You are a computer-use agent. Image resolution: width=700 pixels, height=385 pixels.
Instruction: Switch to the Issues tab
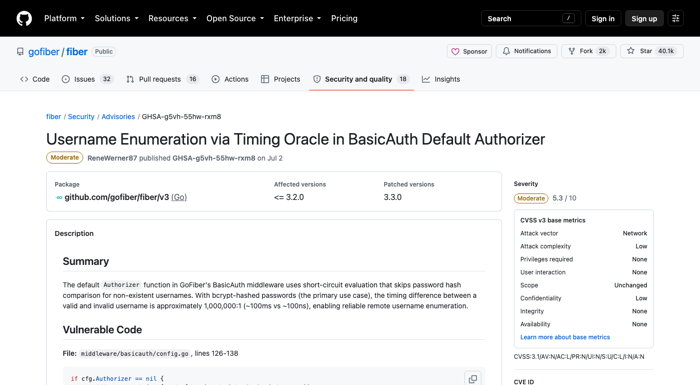87,79
